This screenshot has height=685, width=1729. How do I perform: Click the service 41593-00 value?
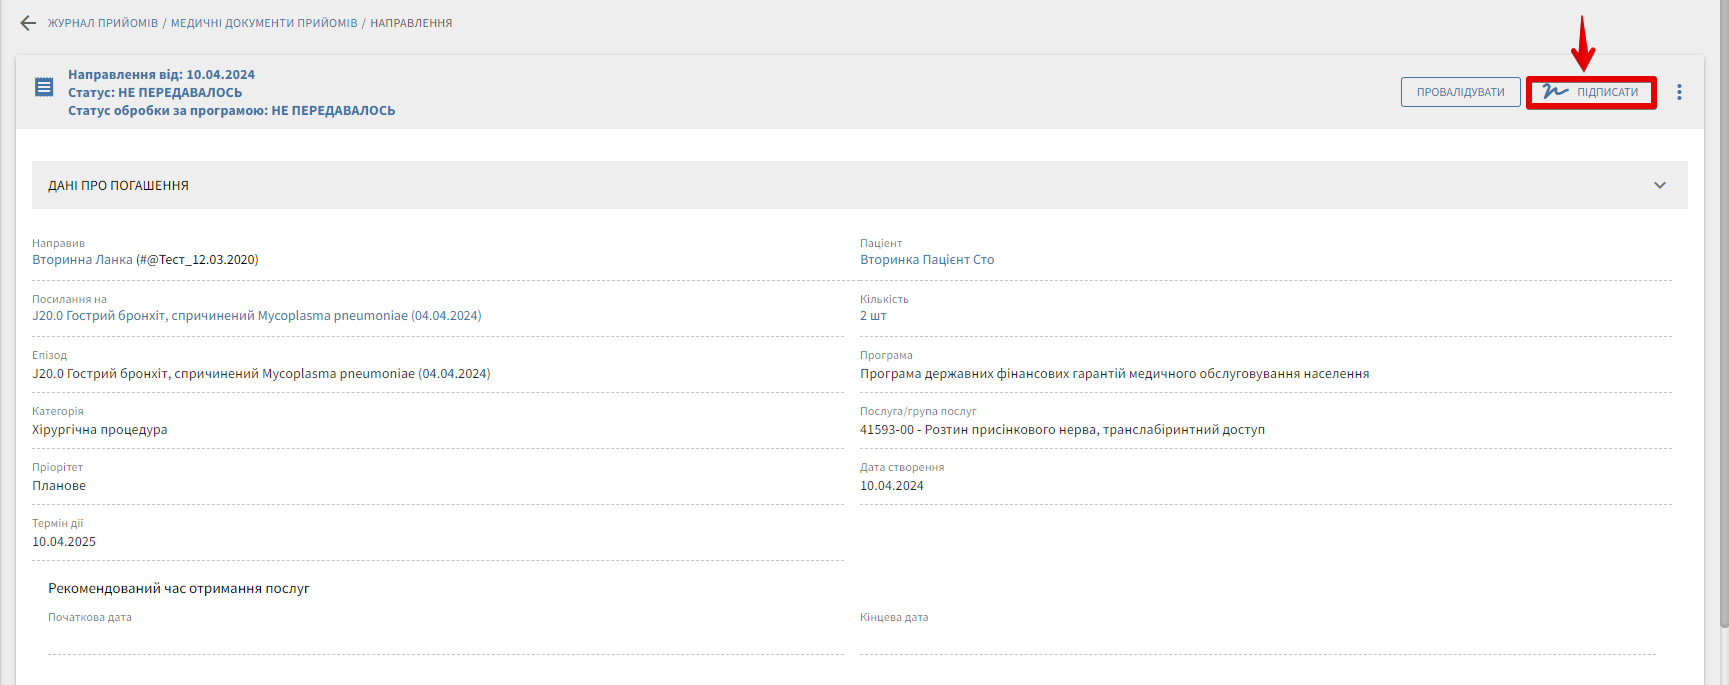pos(1062,430)
